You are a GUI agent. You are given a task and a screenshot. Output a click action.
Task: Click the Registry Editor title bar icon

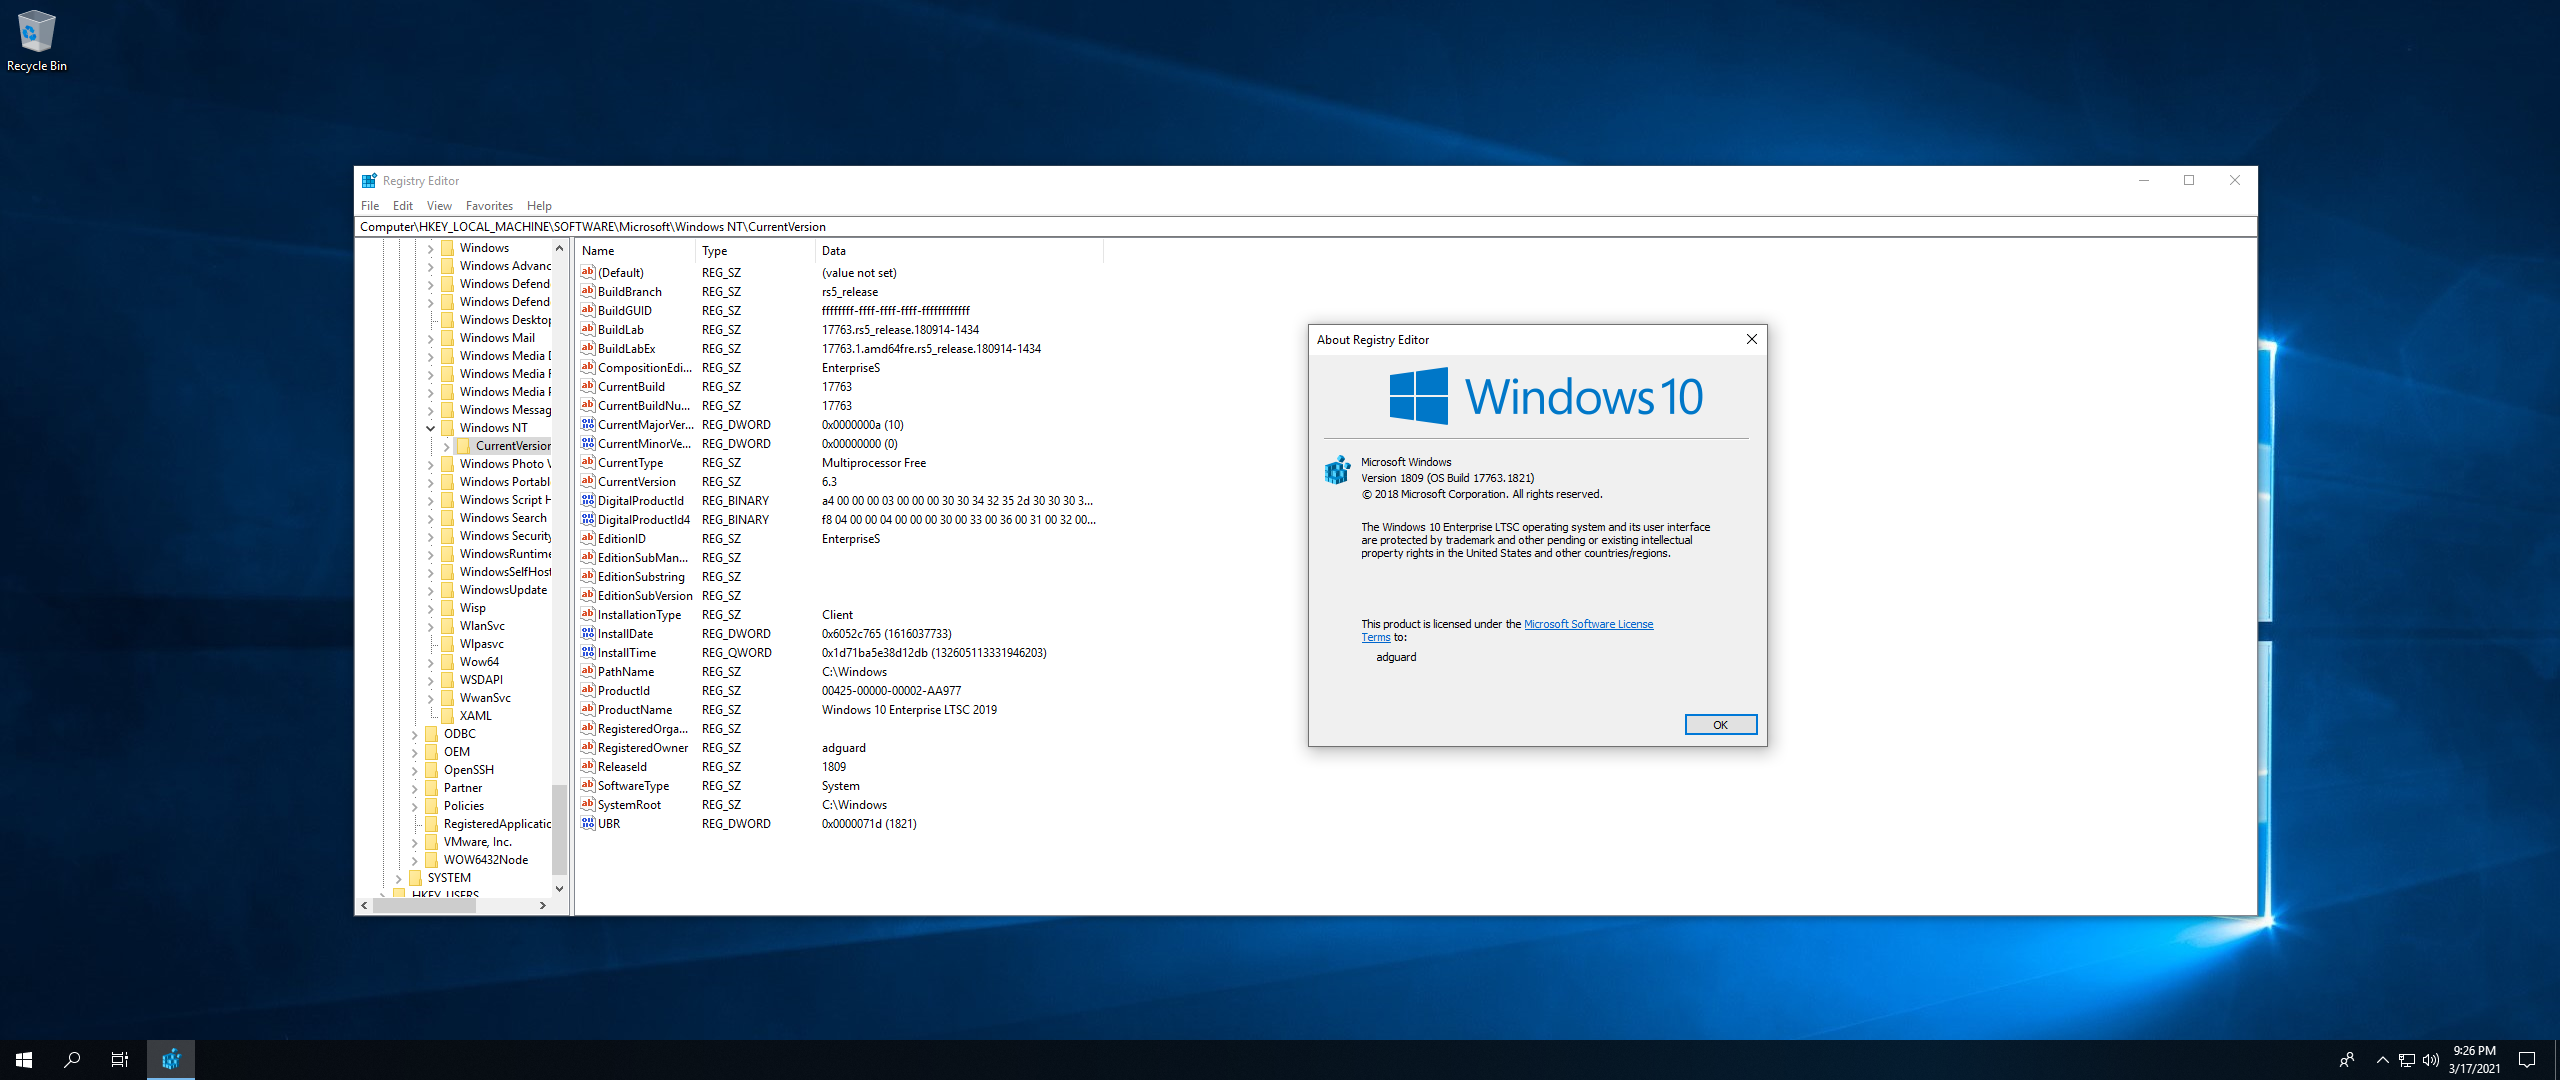coord(369,181)
